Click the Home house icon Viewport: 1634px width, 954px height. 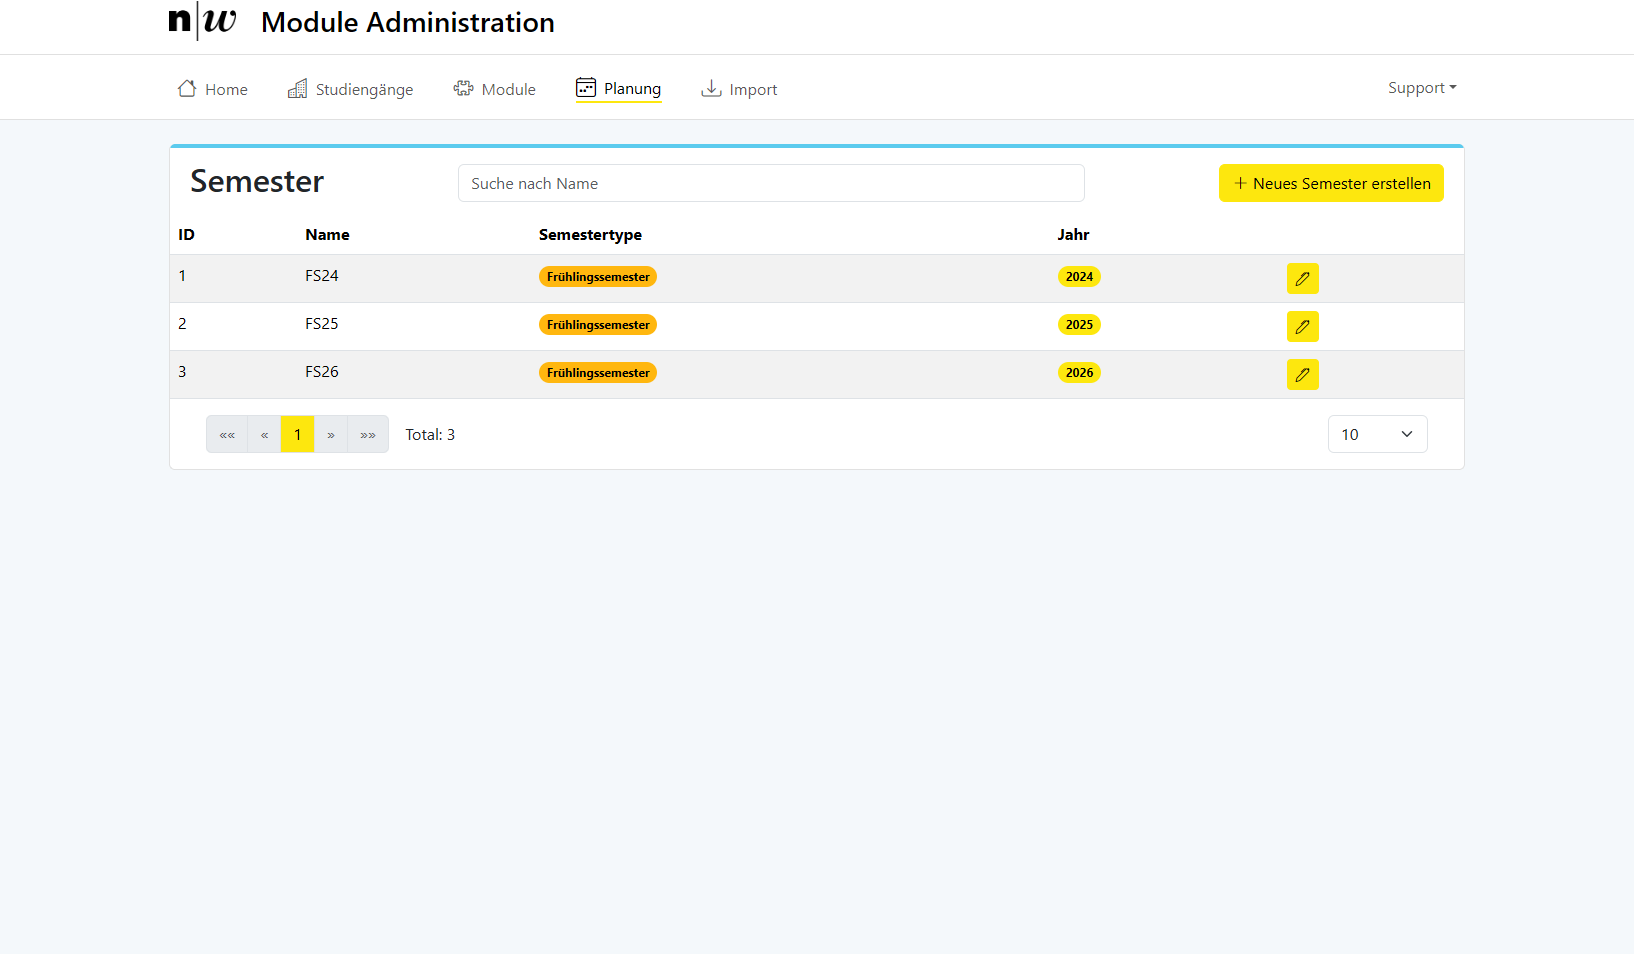tap(187, 89)
